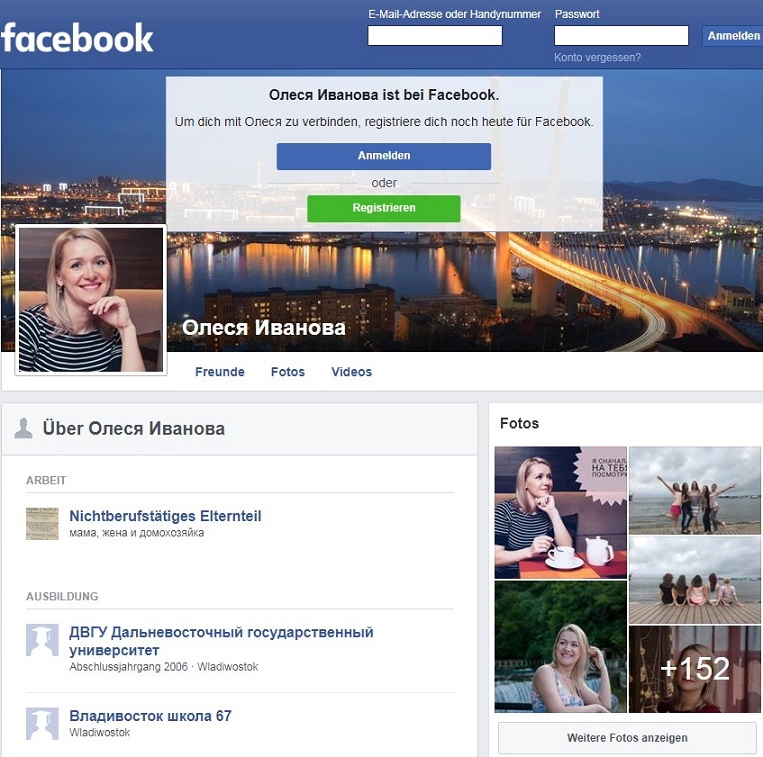Viewport: 763px width, 757px height.
Task: Click the AUSBILDUNG section label
Action: pos(62,596)
